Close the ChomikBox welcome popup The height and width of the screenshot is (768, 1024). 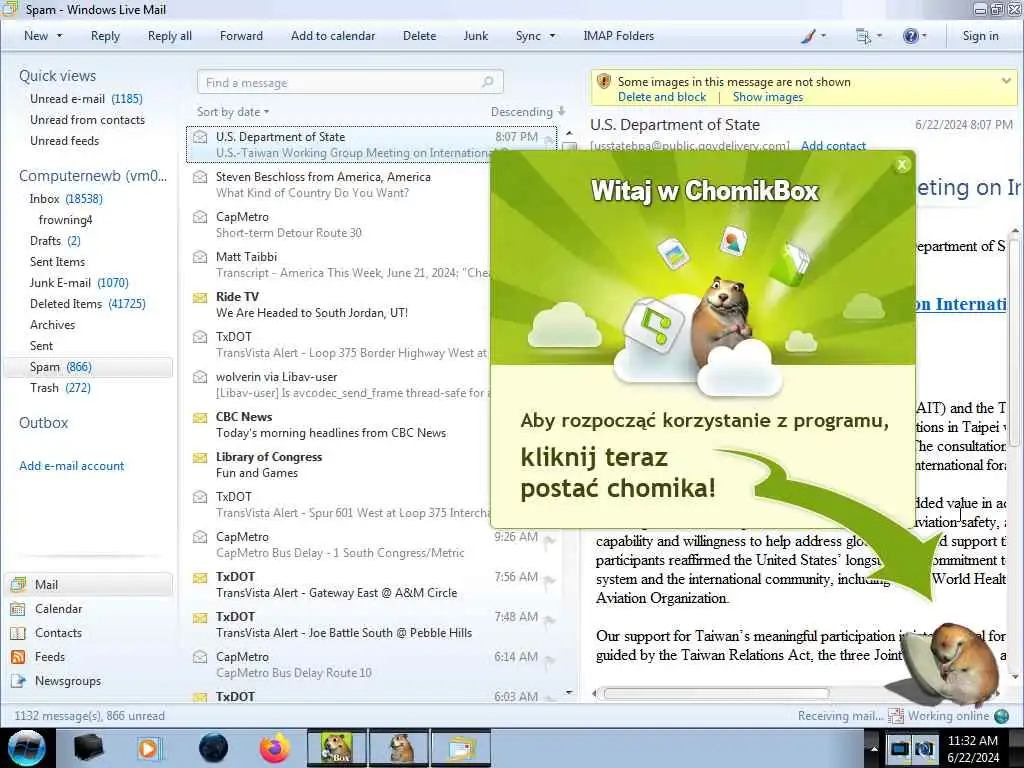(902, 165)
